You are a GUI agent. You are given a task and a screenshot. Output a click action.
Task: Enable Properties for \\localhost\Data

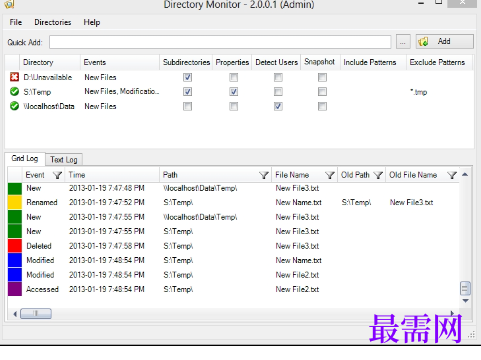pyautogui.click(x=234, y=106)
